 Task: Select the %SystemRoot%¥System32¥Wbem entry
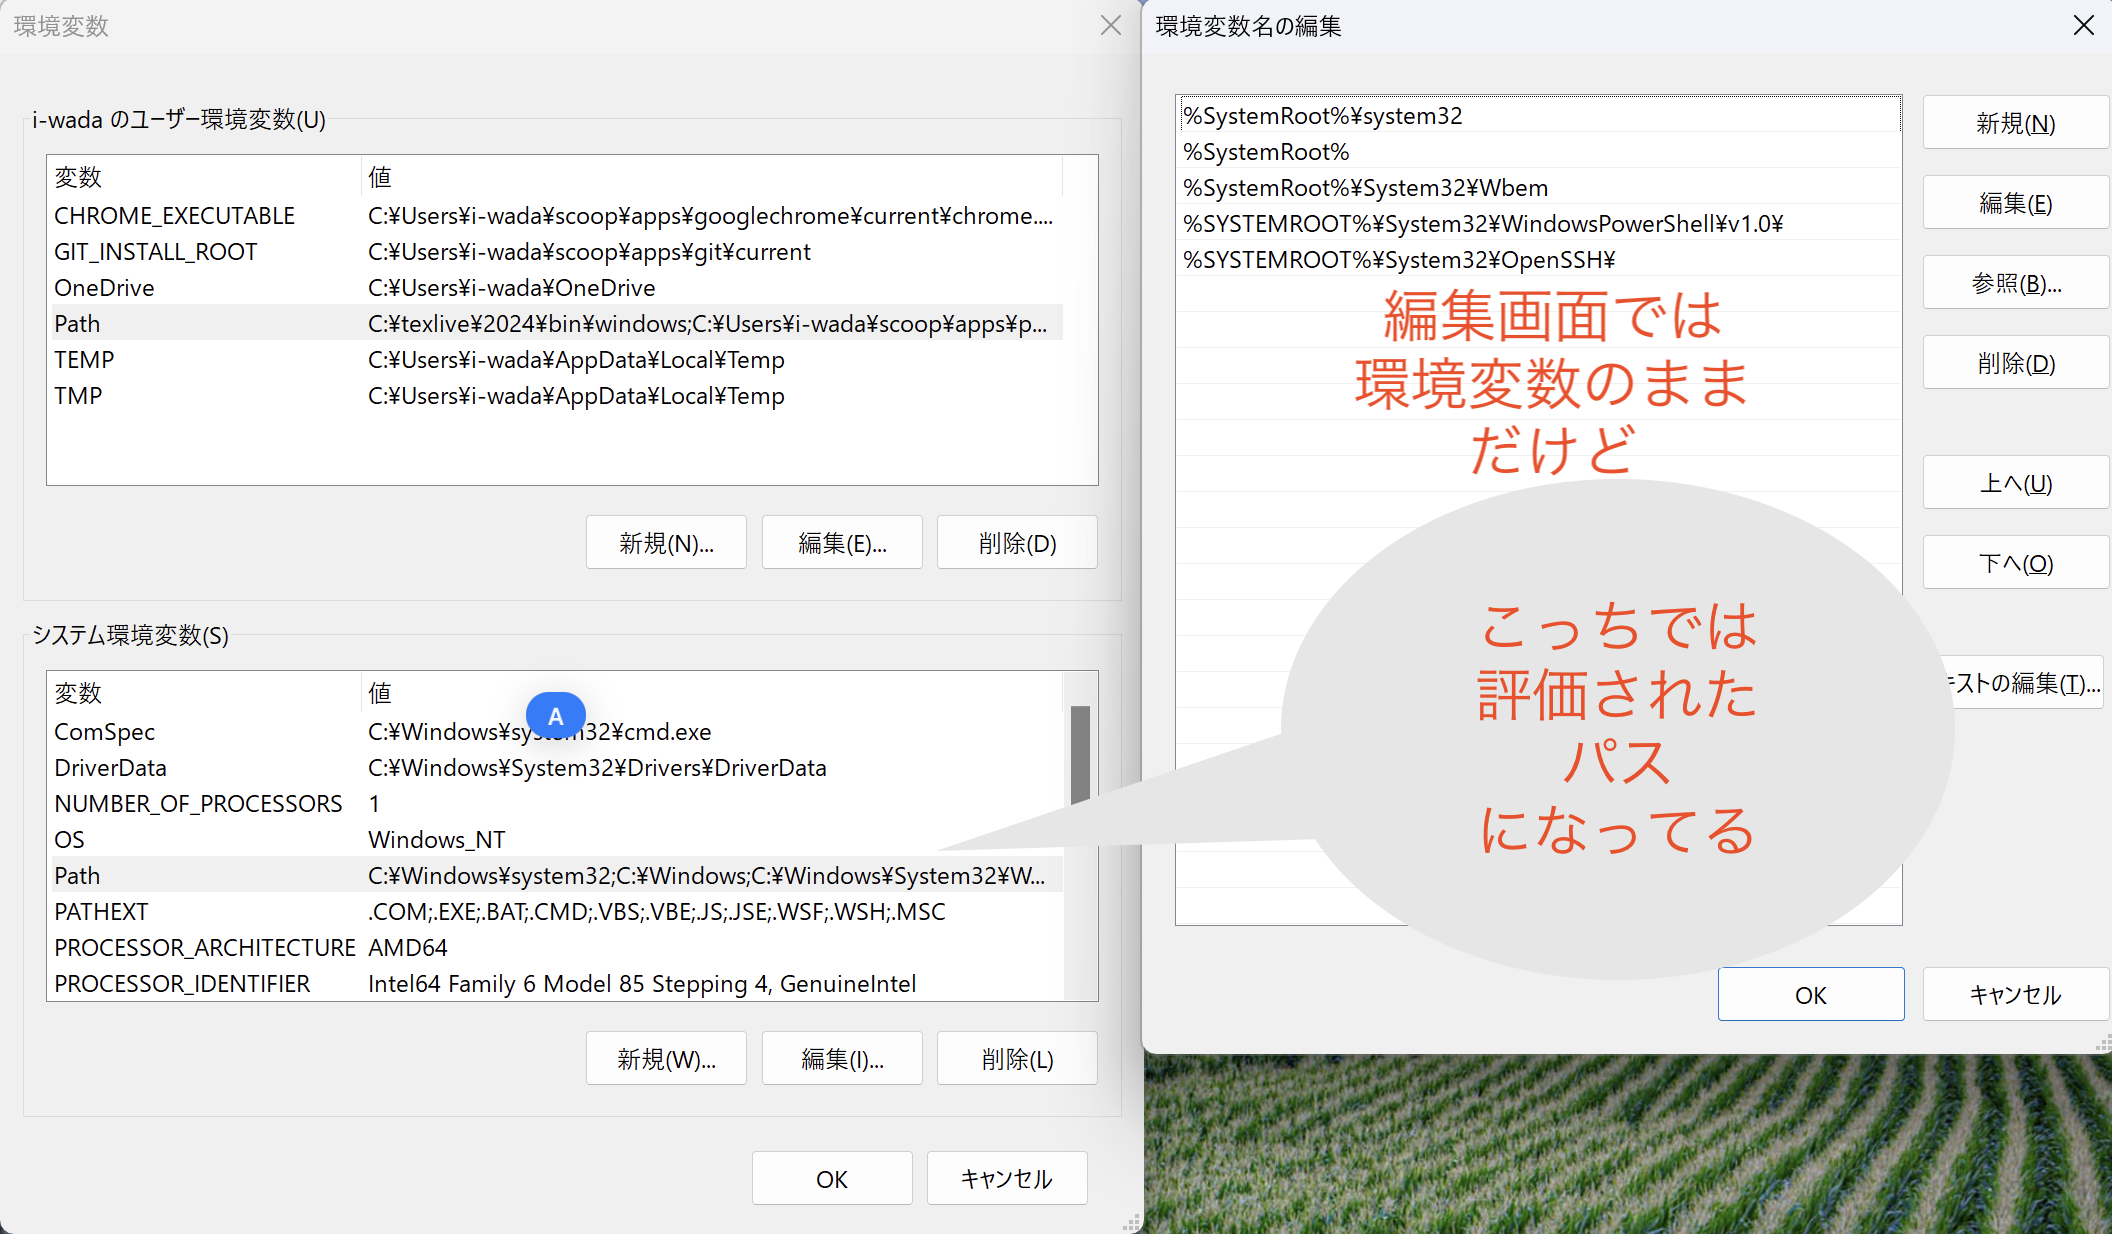(1539, 187)
